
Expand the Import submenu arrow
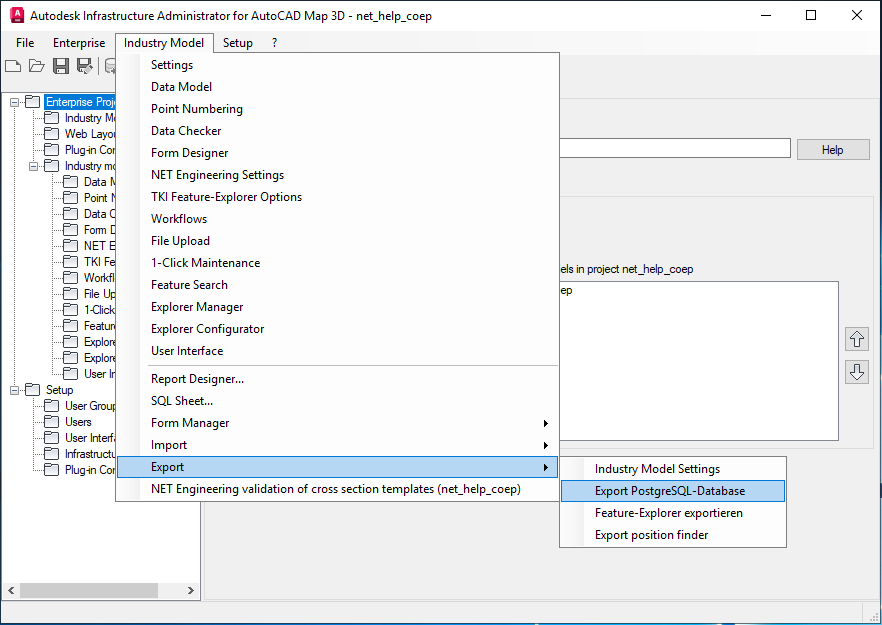click(545, 445)
